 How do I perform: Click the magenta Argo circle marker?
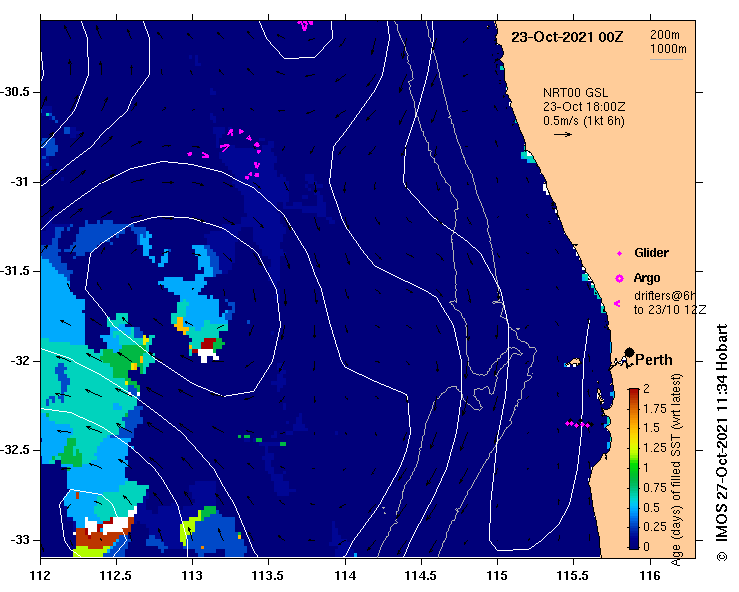(619, 279)
